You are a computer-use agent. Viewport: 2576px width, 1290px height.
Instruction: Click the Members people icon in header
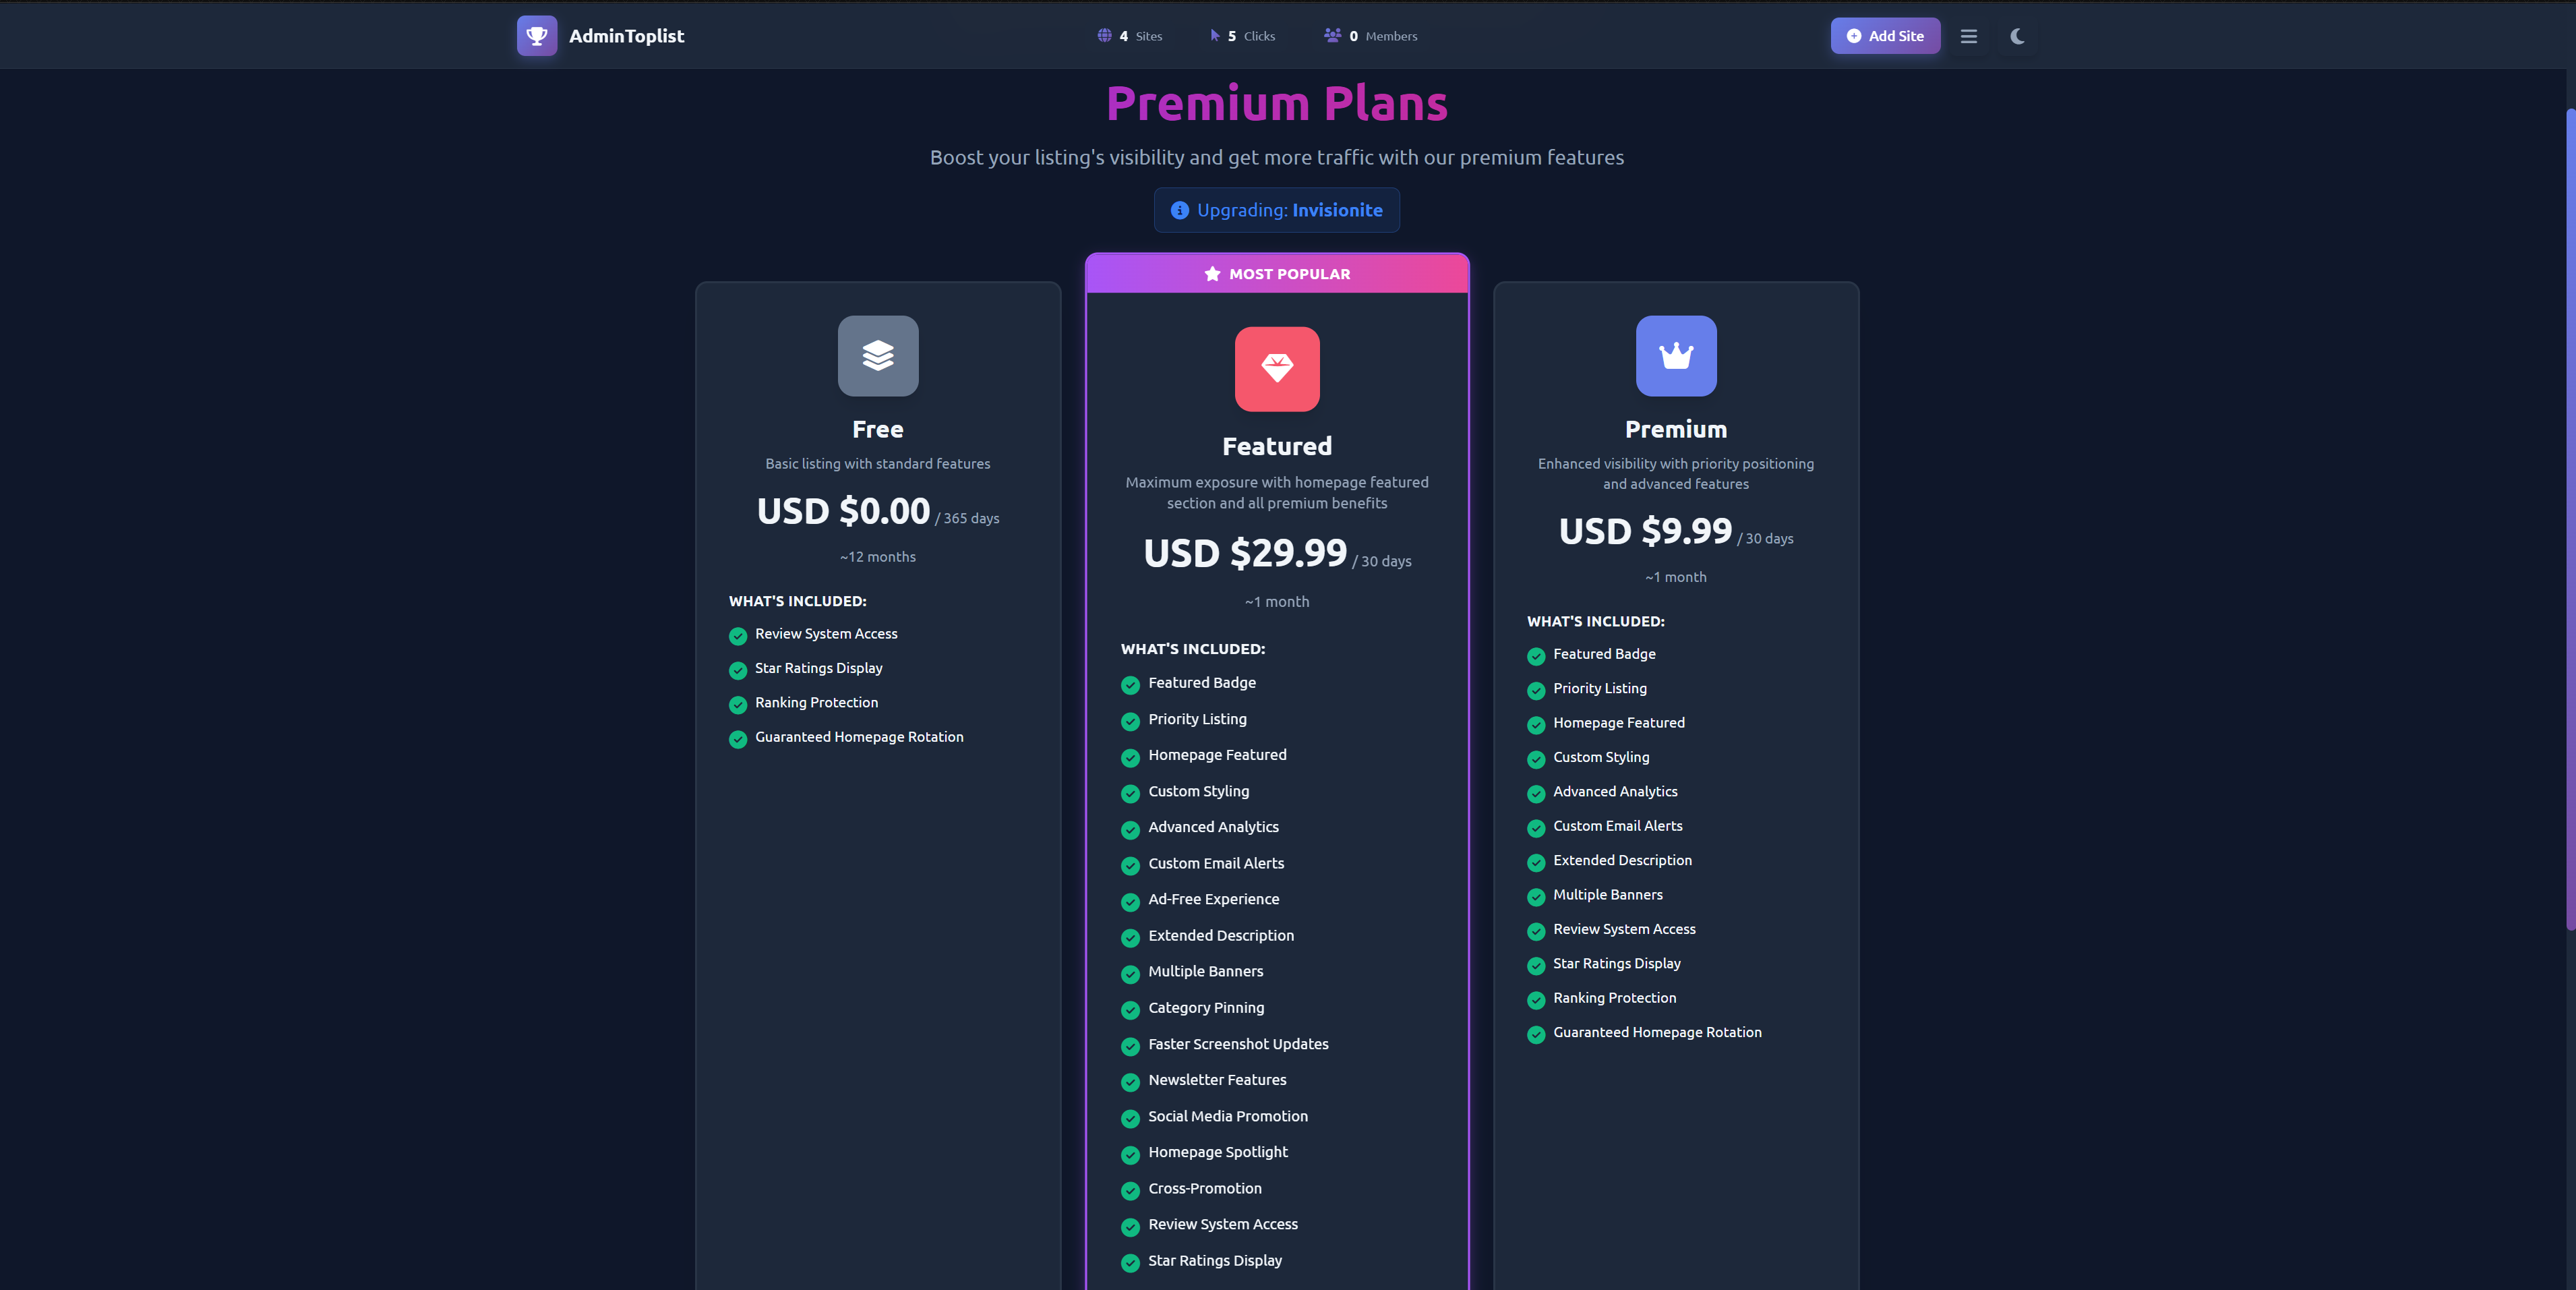[x=1332, y=36]
